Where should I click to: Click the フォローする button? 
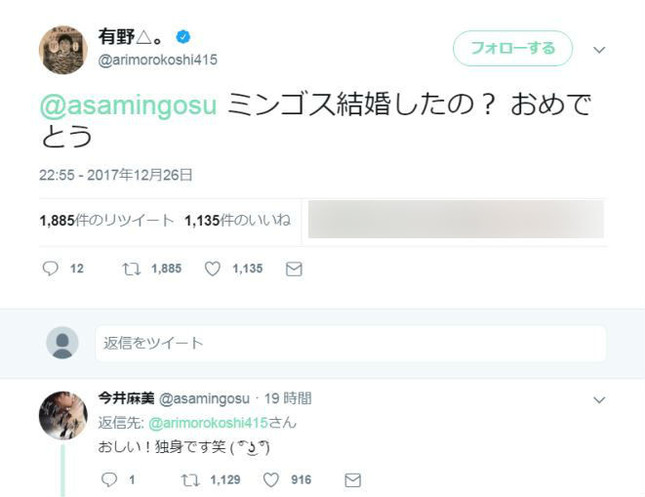(x=513, y=48)
